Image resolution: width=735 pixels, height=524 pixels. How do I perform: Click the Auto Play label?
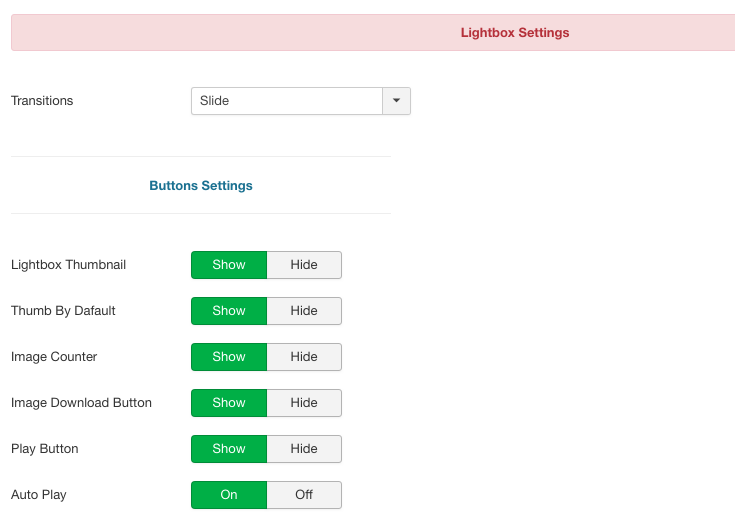[x=39, y=495]
